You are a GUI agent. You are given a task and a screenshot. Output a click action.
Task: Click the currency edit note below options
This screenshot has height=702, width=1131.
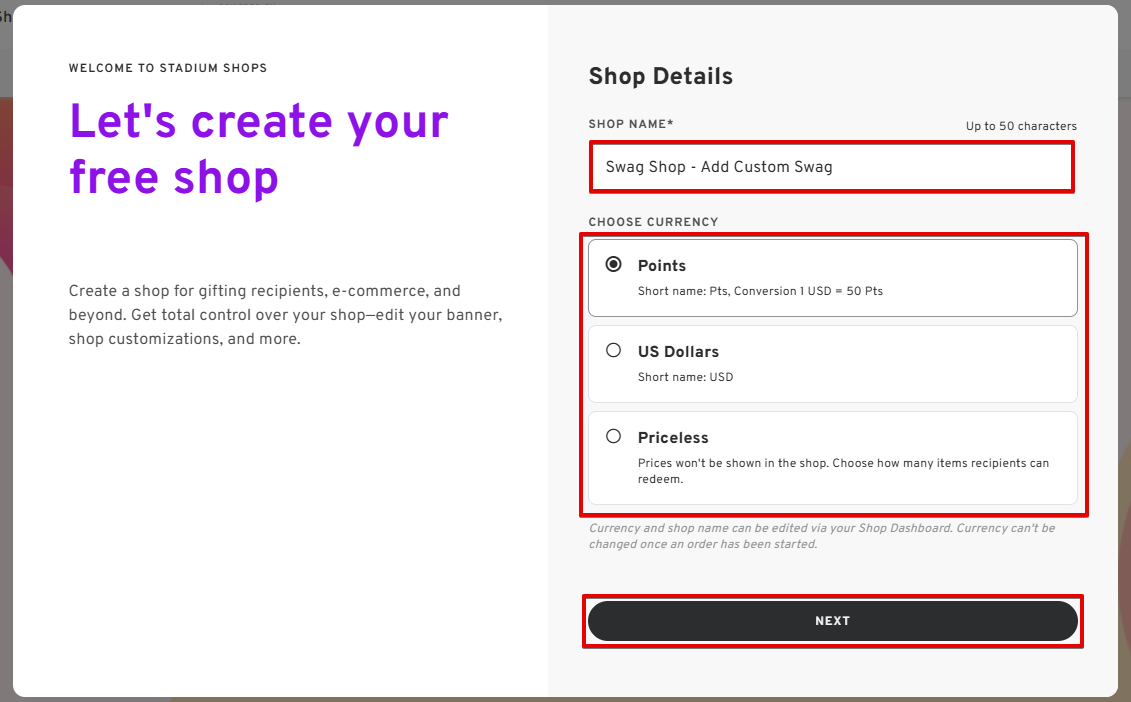click(821, 536)
